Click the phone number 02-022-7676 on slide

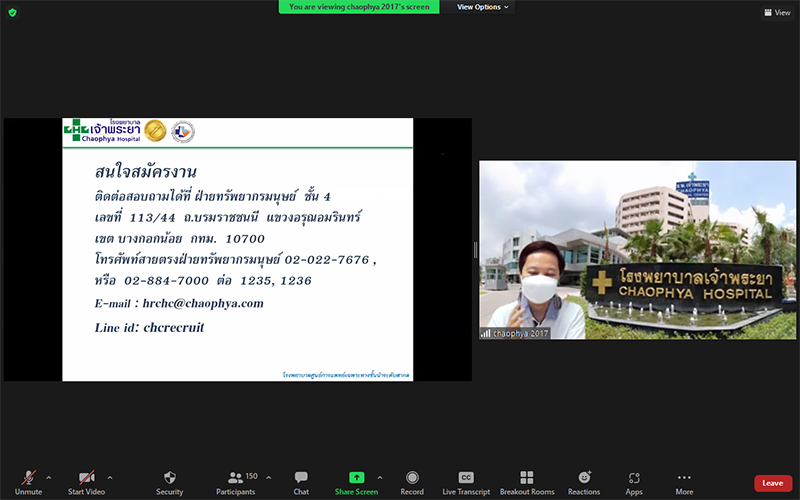(x=327, y=260)
